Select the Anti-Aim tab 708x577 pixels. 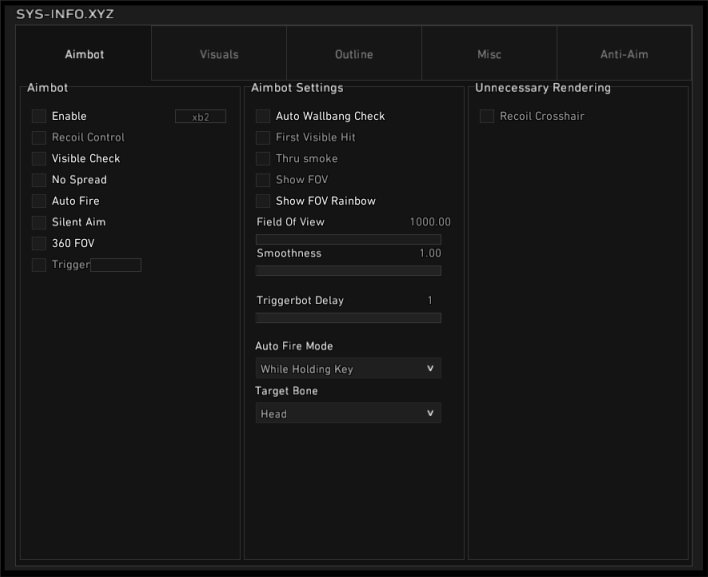[624, 54]
